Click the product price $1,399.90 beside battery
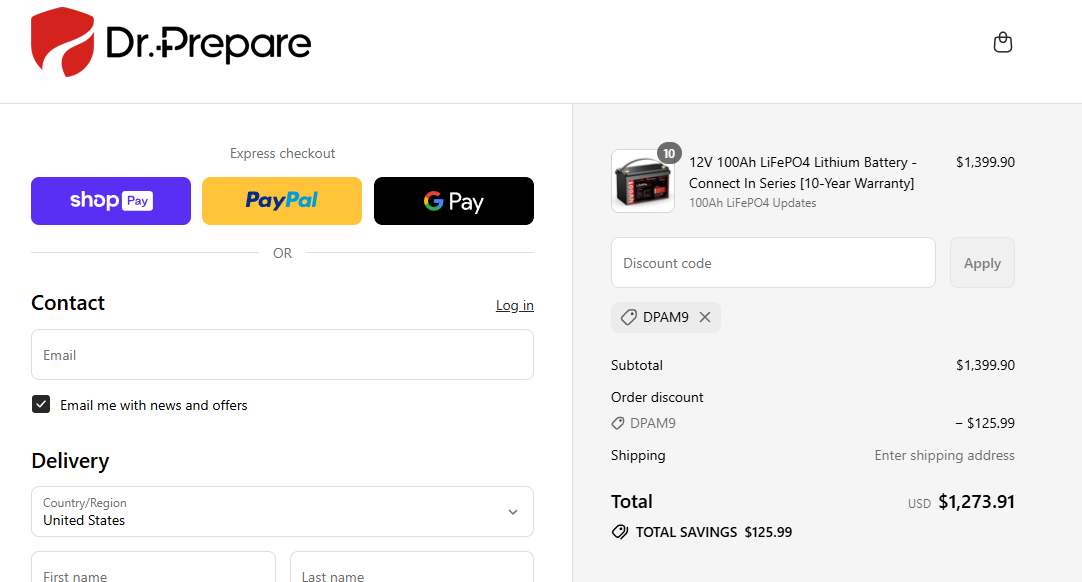The height and width of the screenshot is (582, 1082). pyautogui.click(x=985, y=162)
